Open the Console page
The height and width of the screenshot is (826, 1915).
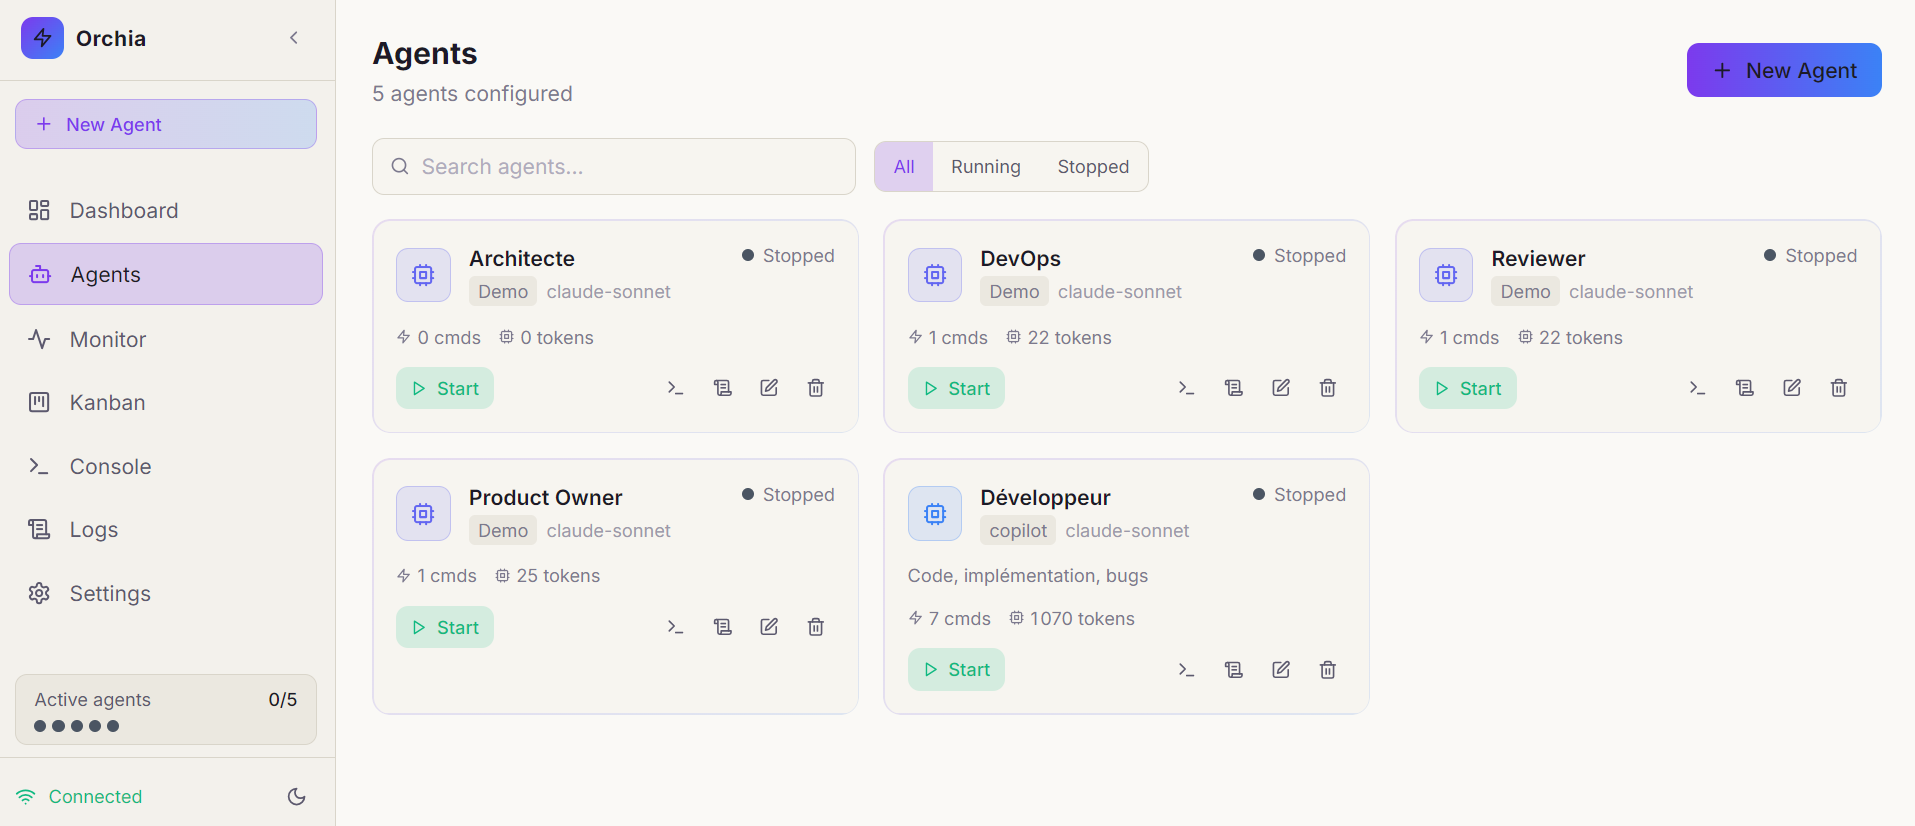pyautogui.click(x=166, y=466)
